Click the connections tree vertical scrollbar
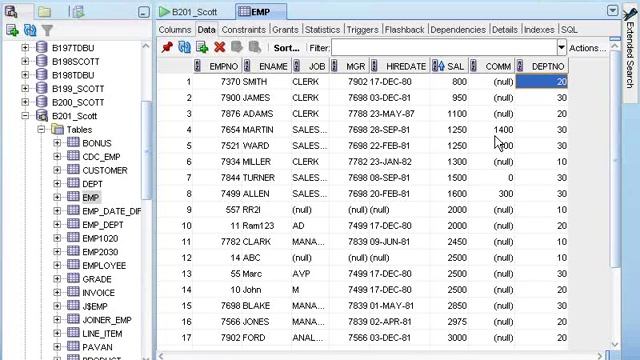Image resolution: width=640 pixels, height=360 pixels. pyautogui.click(x=146, y=151)
